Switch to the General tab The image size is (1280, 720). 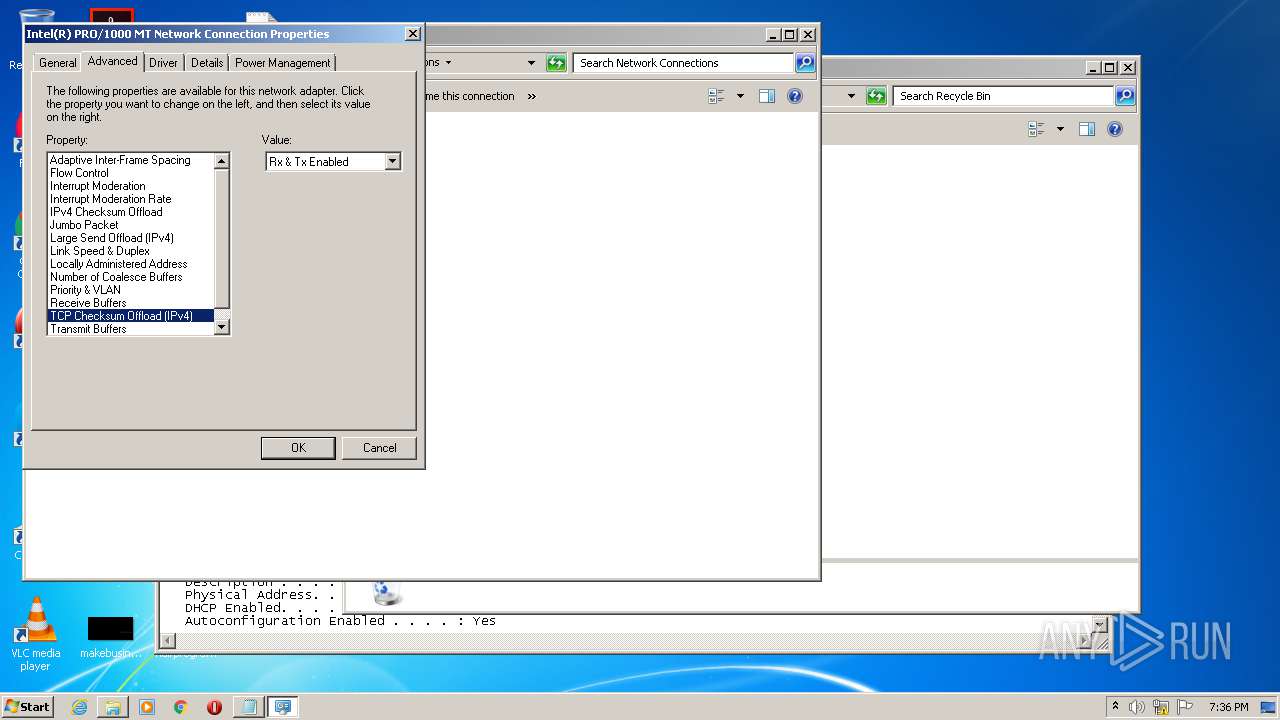(57, 62)
